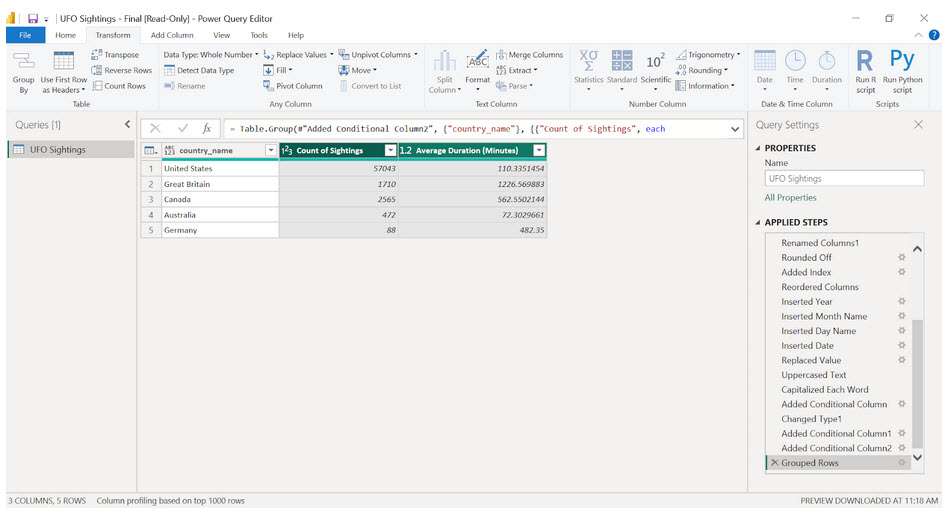
Task: Select the UFO Sightings query
Action: 71,149
